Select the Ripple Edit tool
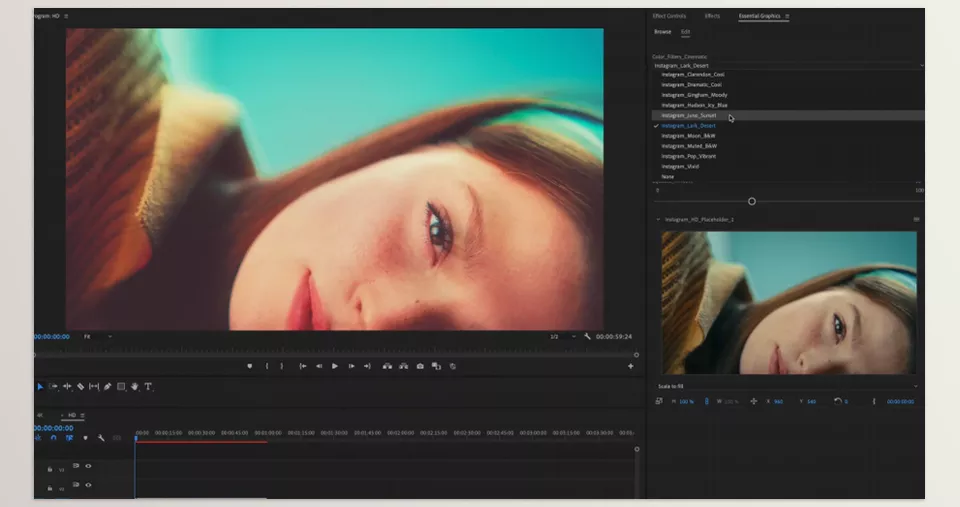960x507 pixels. click(x=67, y=386)
